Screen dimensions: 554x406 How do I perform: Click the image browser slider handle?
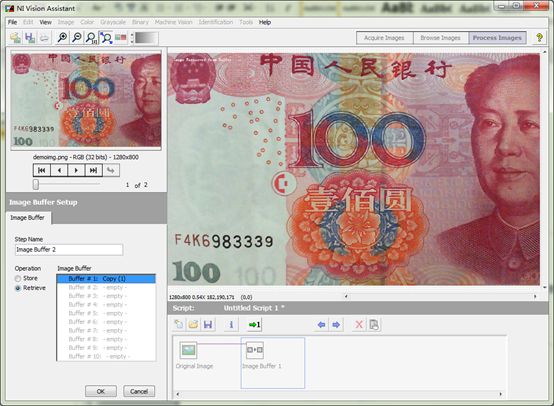pos(36,184)
